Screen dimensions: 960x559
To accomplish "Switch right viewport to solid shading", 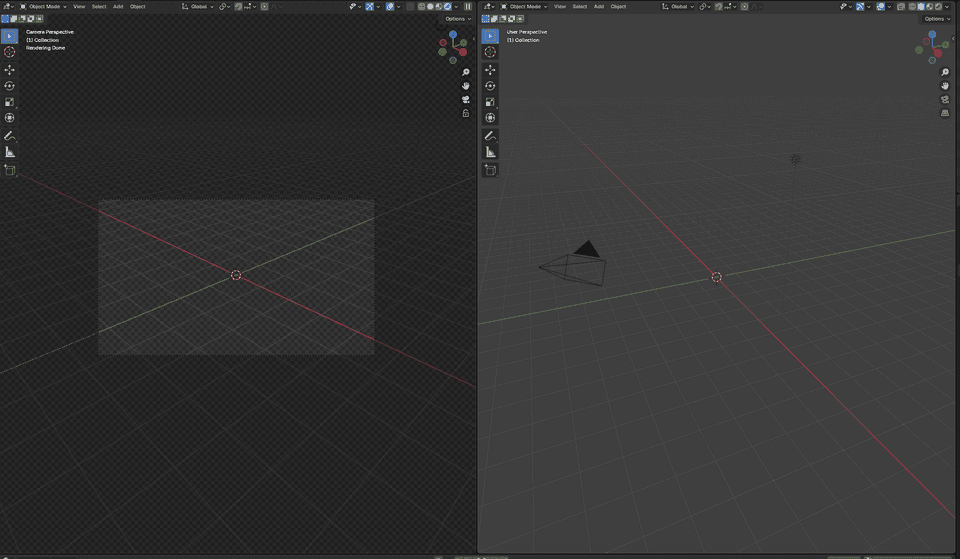I will click(x=921, y=7).
